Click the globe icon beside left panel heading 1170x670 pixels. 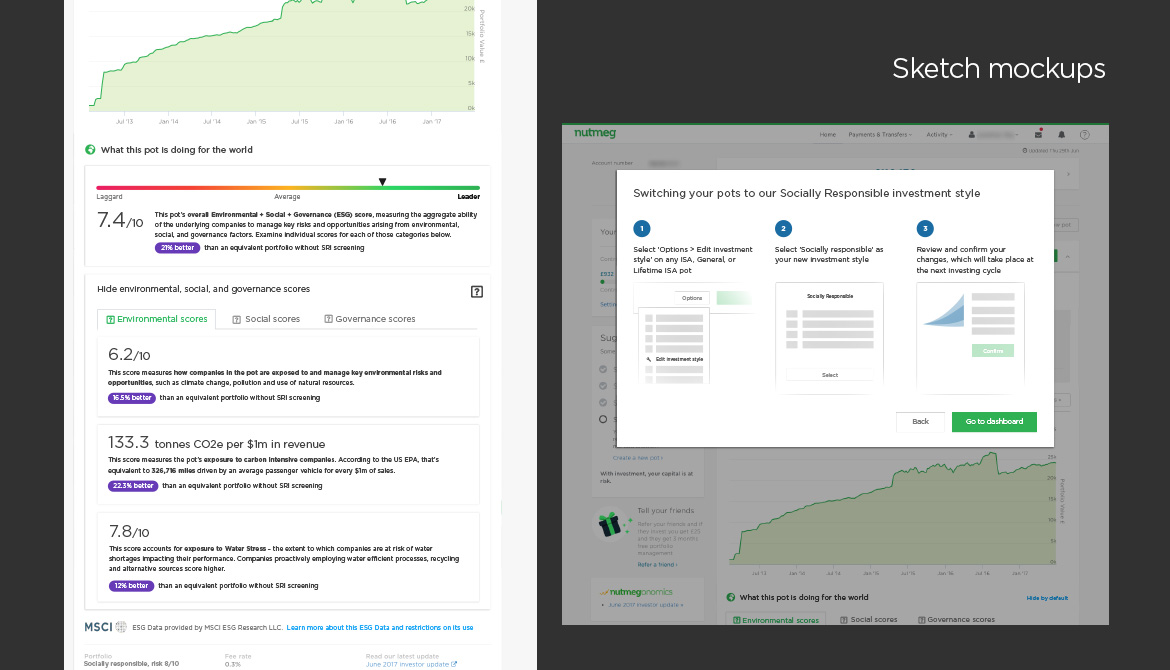pyautogui.click(x=90, y=150)
